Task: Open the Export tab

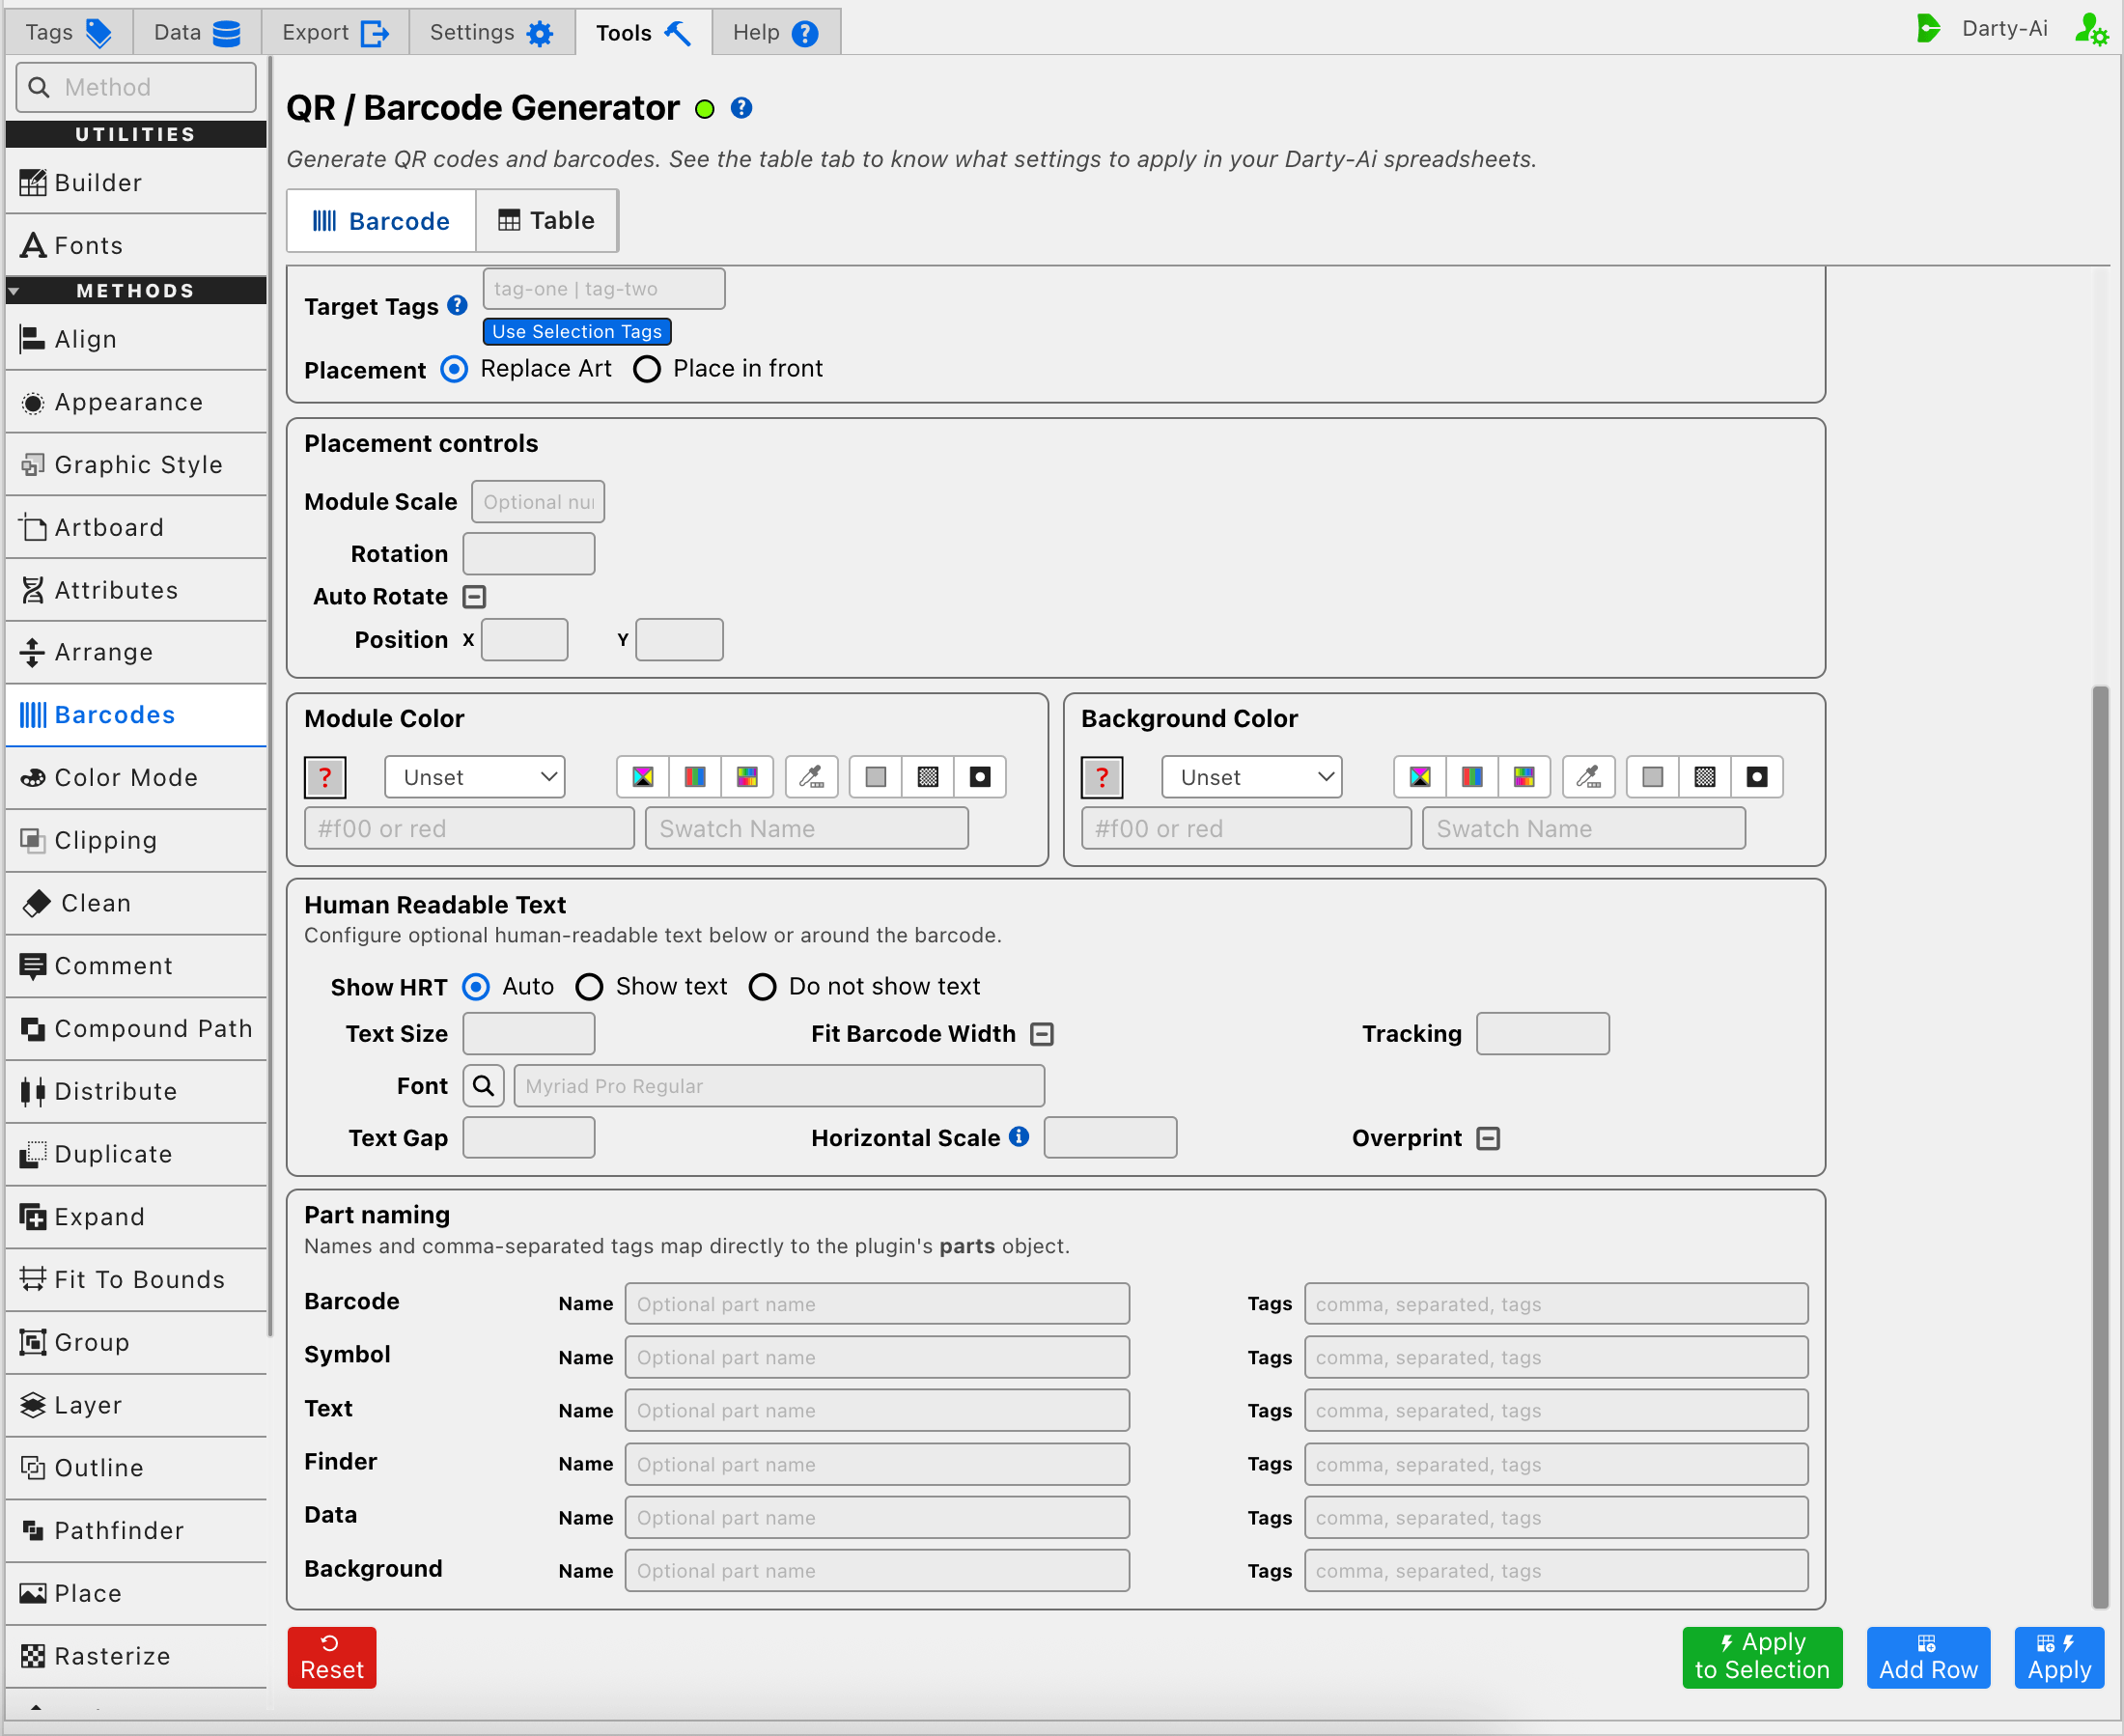Action: click(x=335, y=32)
